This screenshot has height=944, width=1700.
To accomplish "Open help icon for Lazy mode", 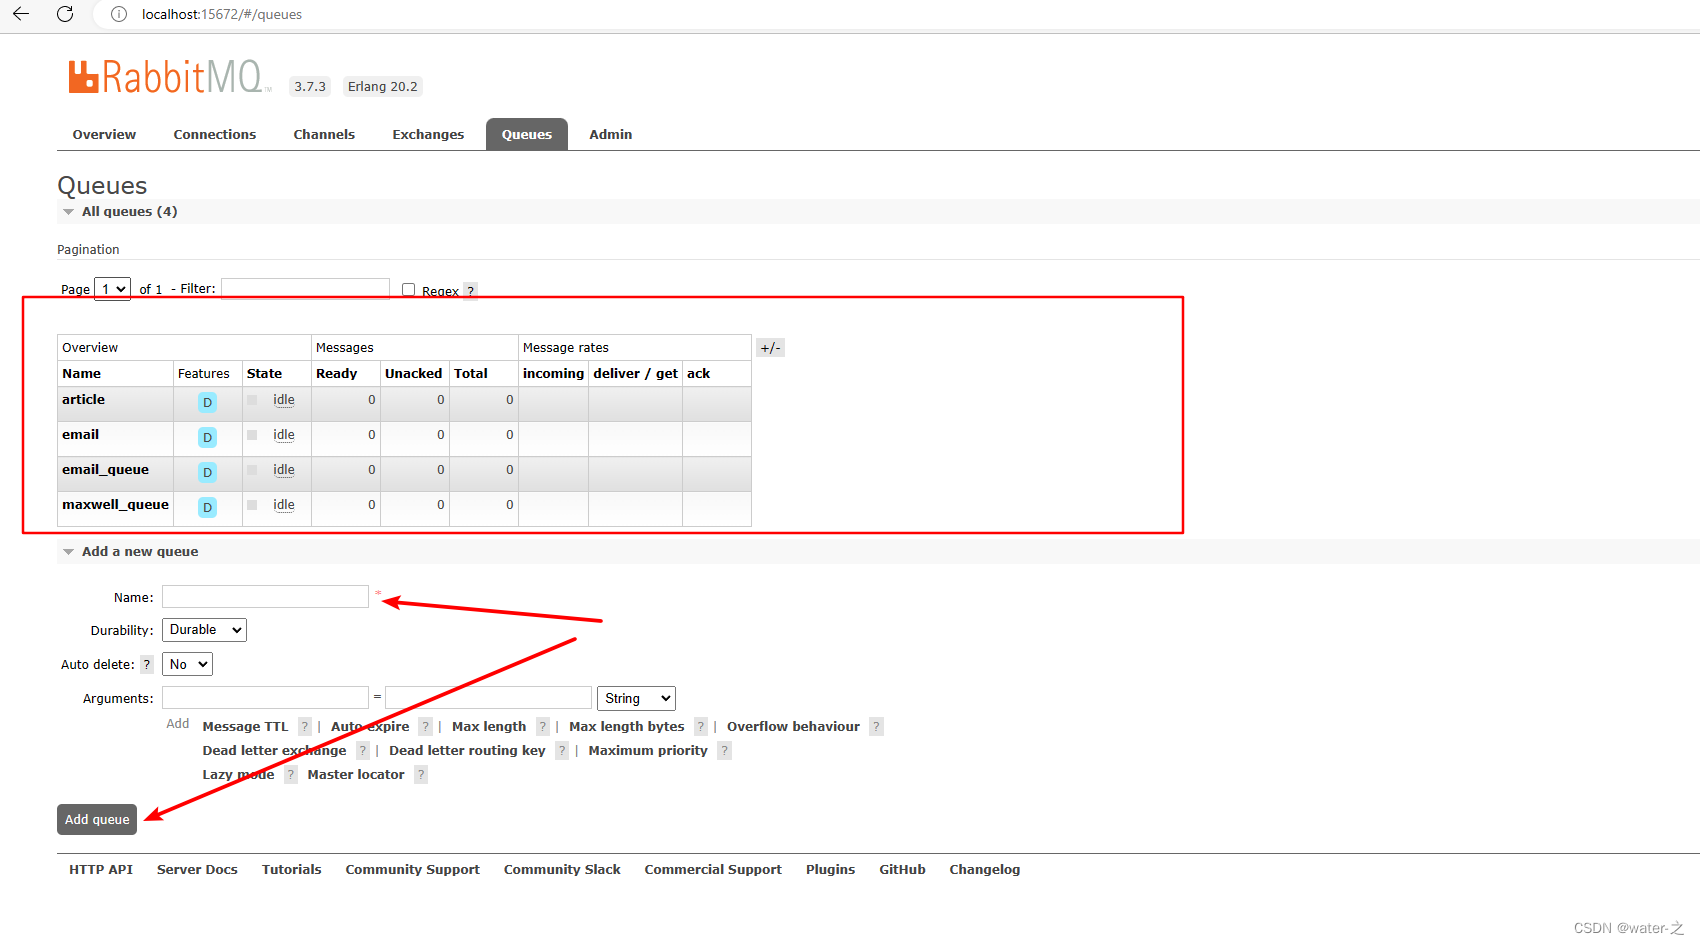I will [291, 775].
